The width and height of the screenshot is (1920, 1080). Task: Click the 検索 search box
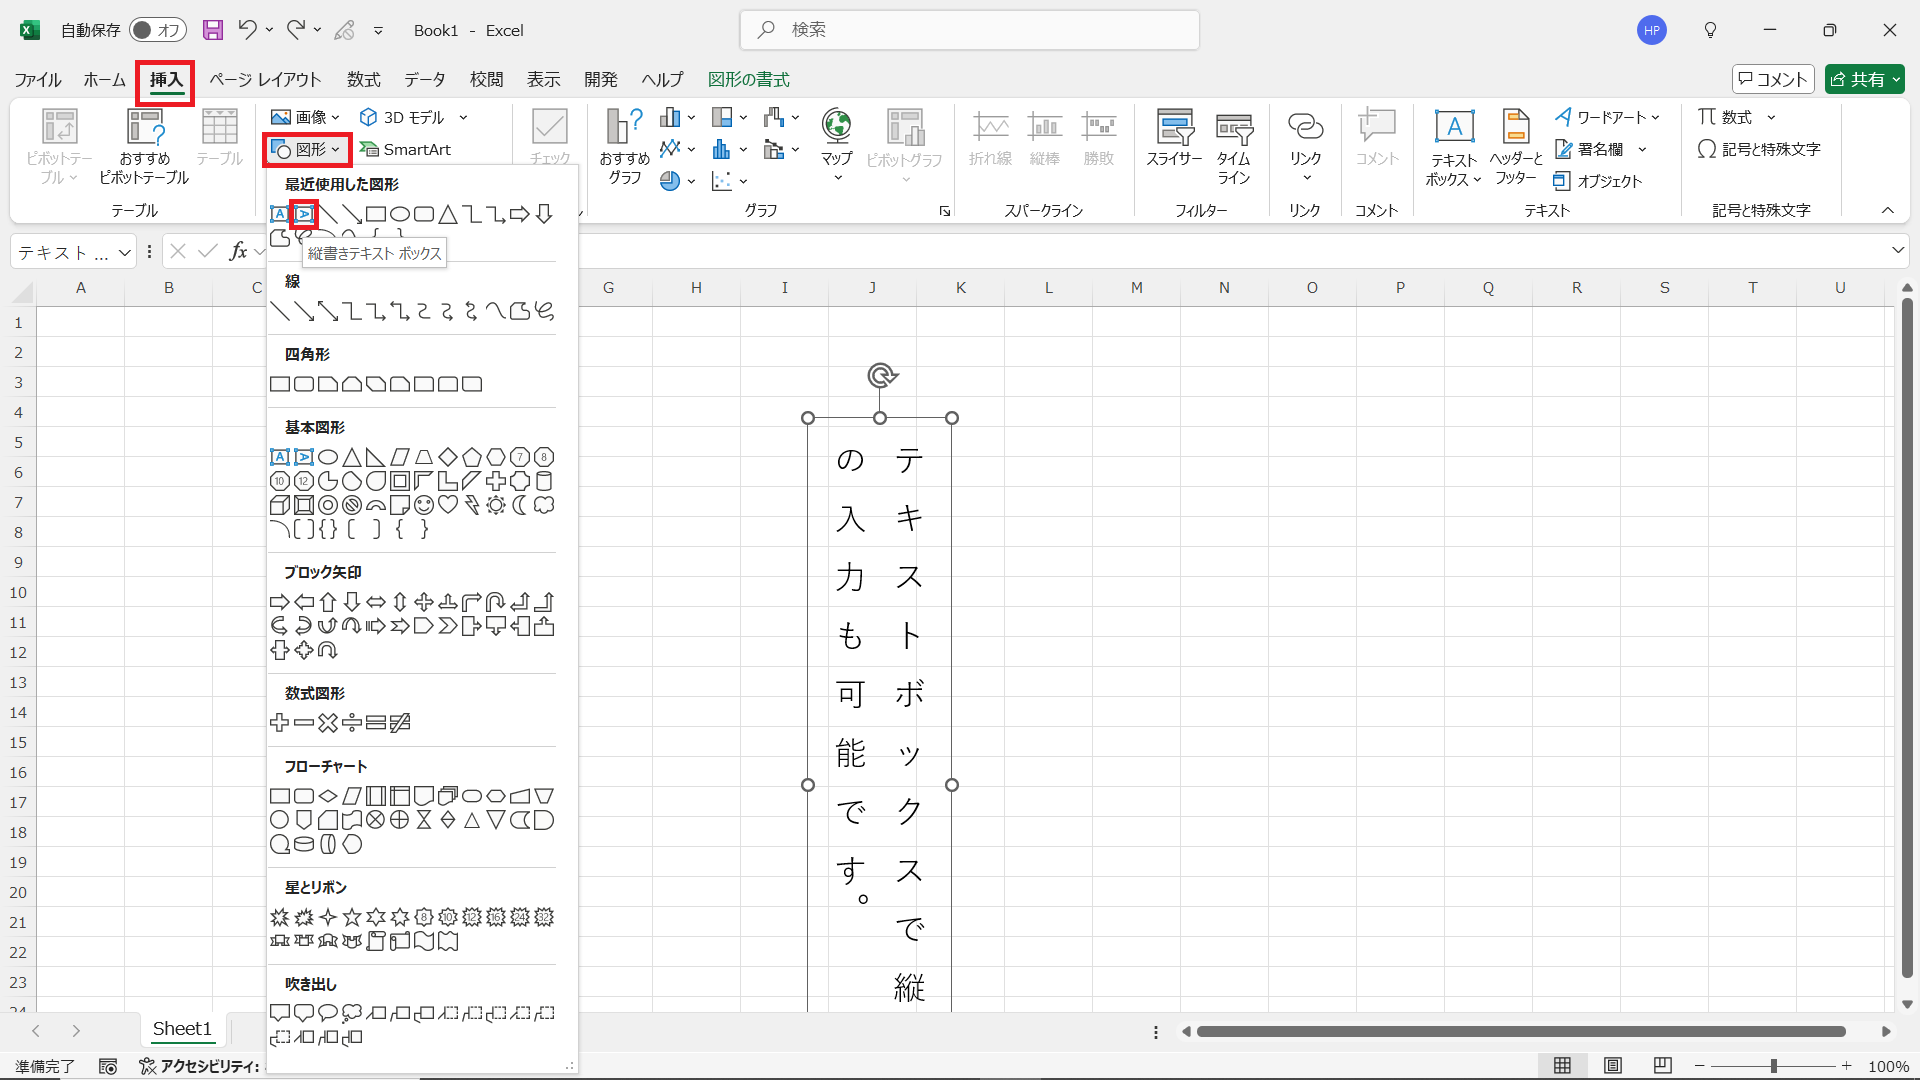970,30
